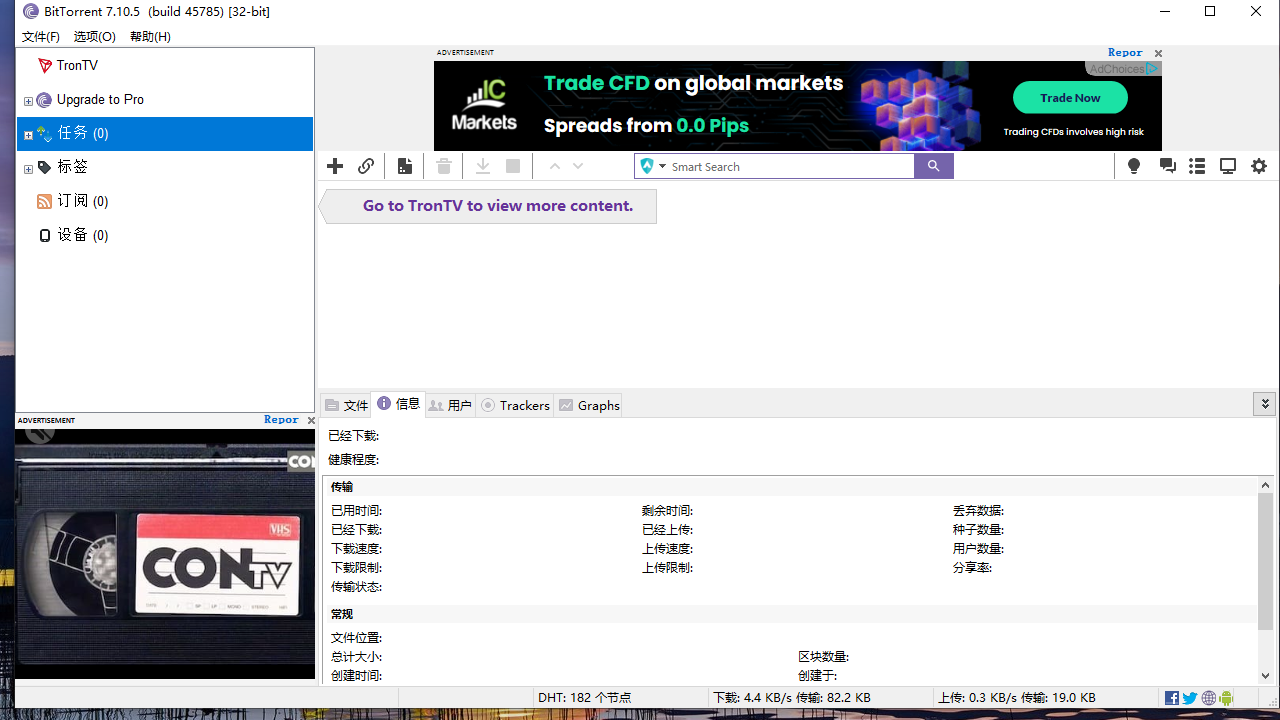1280x720 pixels.
Task: Open the 文件(F) menu
Action: (x=40, y=36)
